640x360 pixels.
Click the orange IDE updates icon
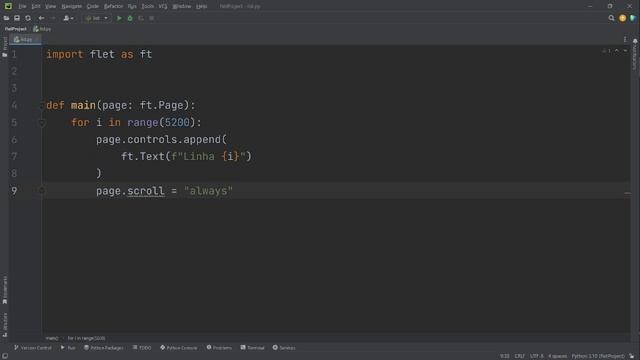(622, 18)
